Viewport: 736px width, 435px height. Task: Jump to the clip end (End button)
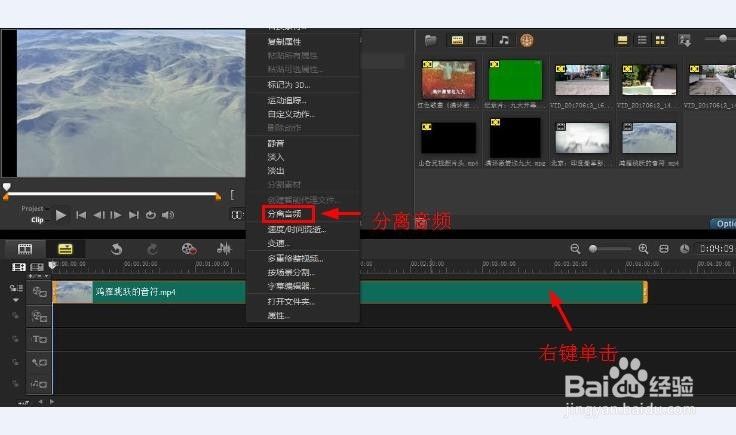pos(134,215)
